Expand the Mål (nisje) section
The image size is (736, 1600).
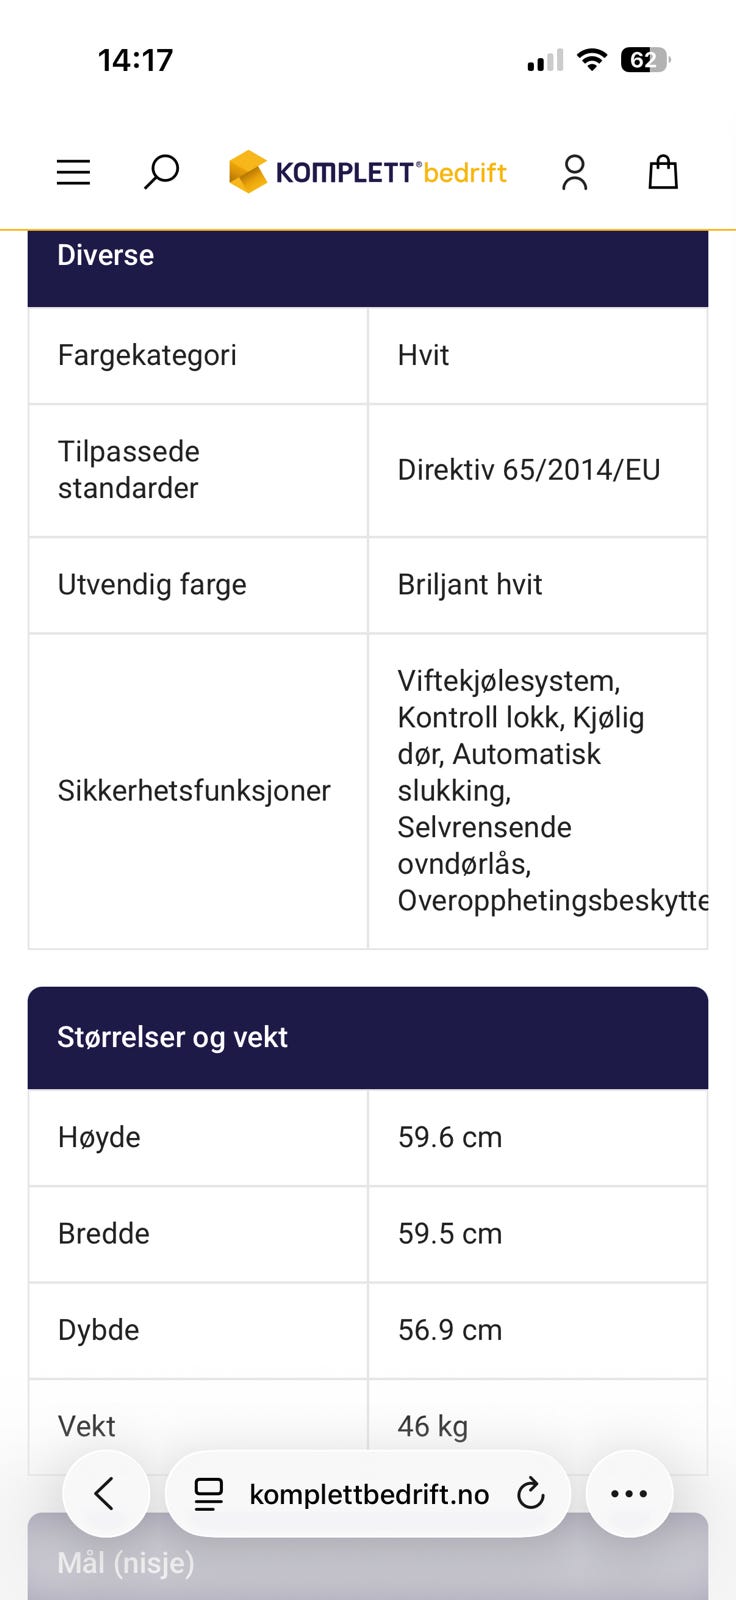(x=368, y=1556)
